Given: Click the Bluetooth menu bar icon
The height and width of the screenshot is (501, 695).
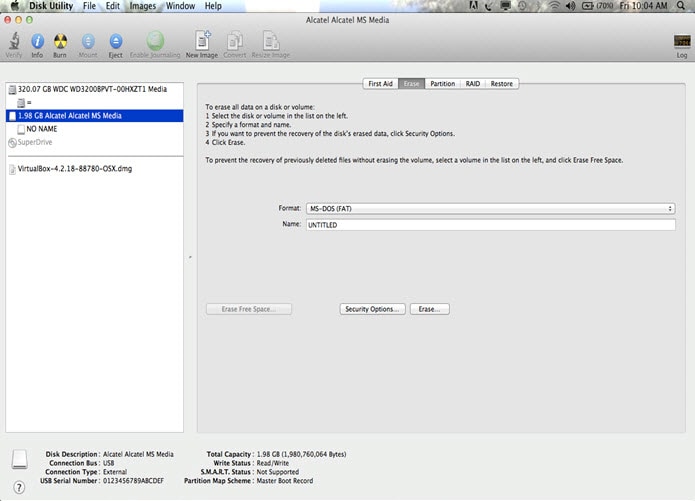Looking at the screenshot, I should (538, 6).
